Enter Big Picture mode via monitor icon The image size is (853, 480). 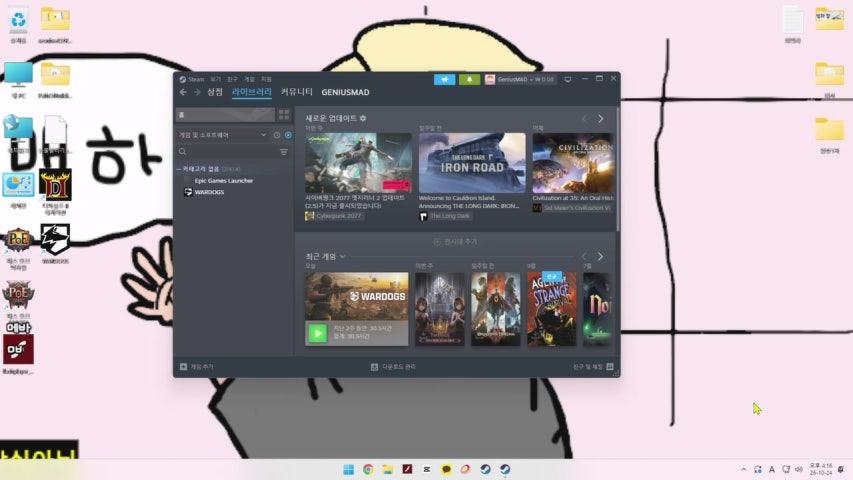(567, 79)
